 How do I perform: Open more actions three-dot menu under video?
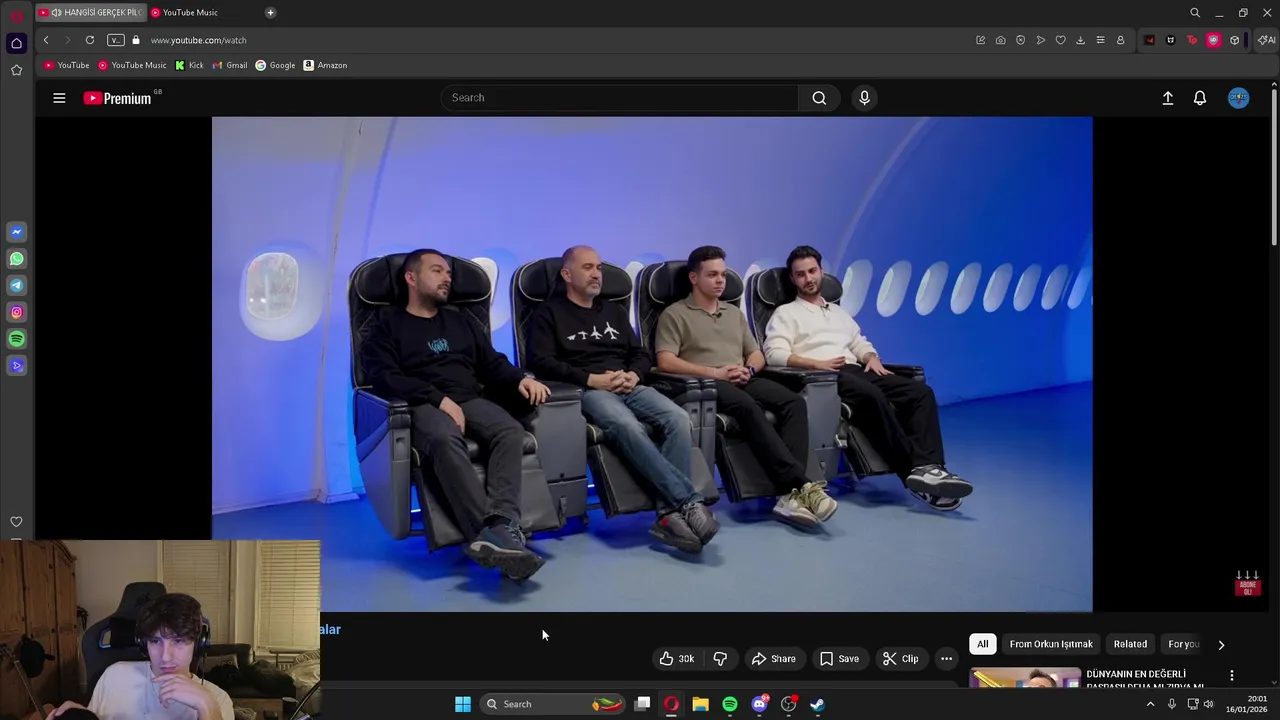946,659
